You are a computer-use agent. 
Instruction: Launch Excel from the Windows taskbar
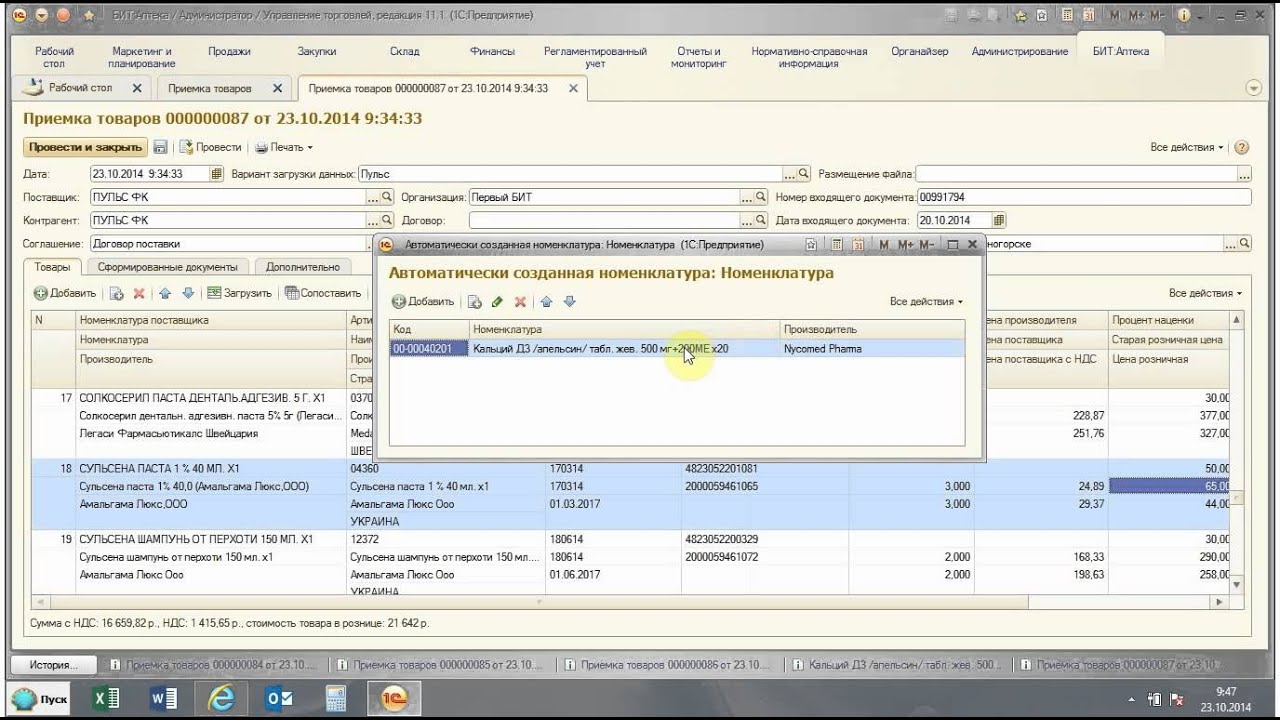tap(106, 699)
